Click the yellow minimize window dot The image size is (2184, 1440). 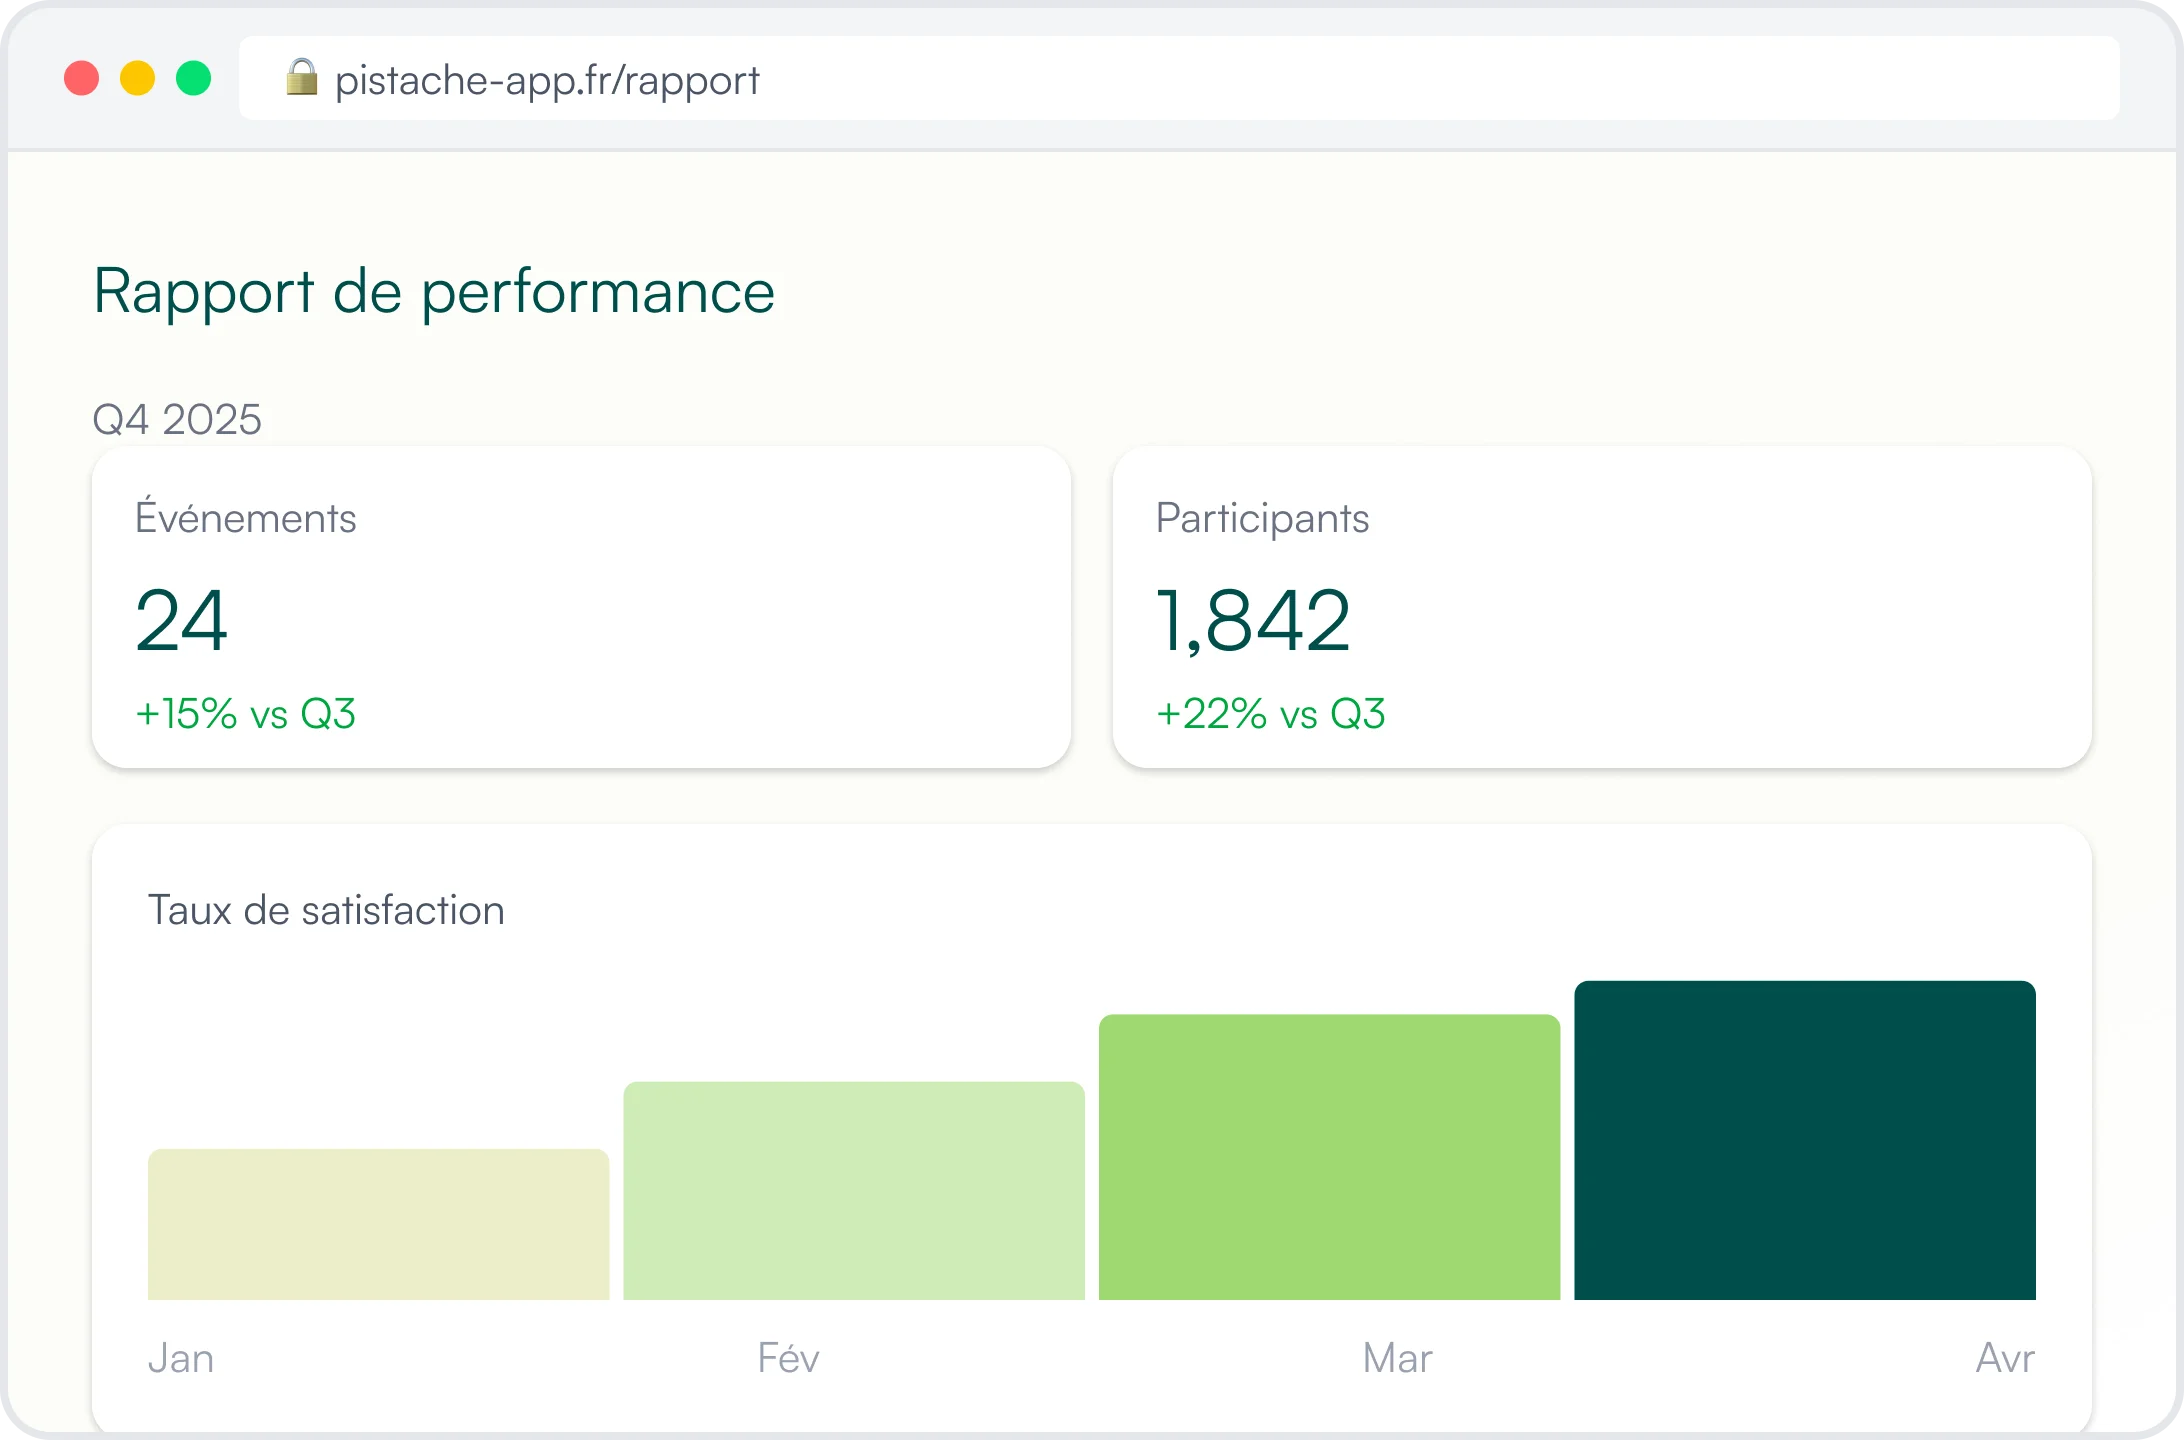(138, 78)
